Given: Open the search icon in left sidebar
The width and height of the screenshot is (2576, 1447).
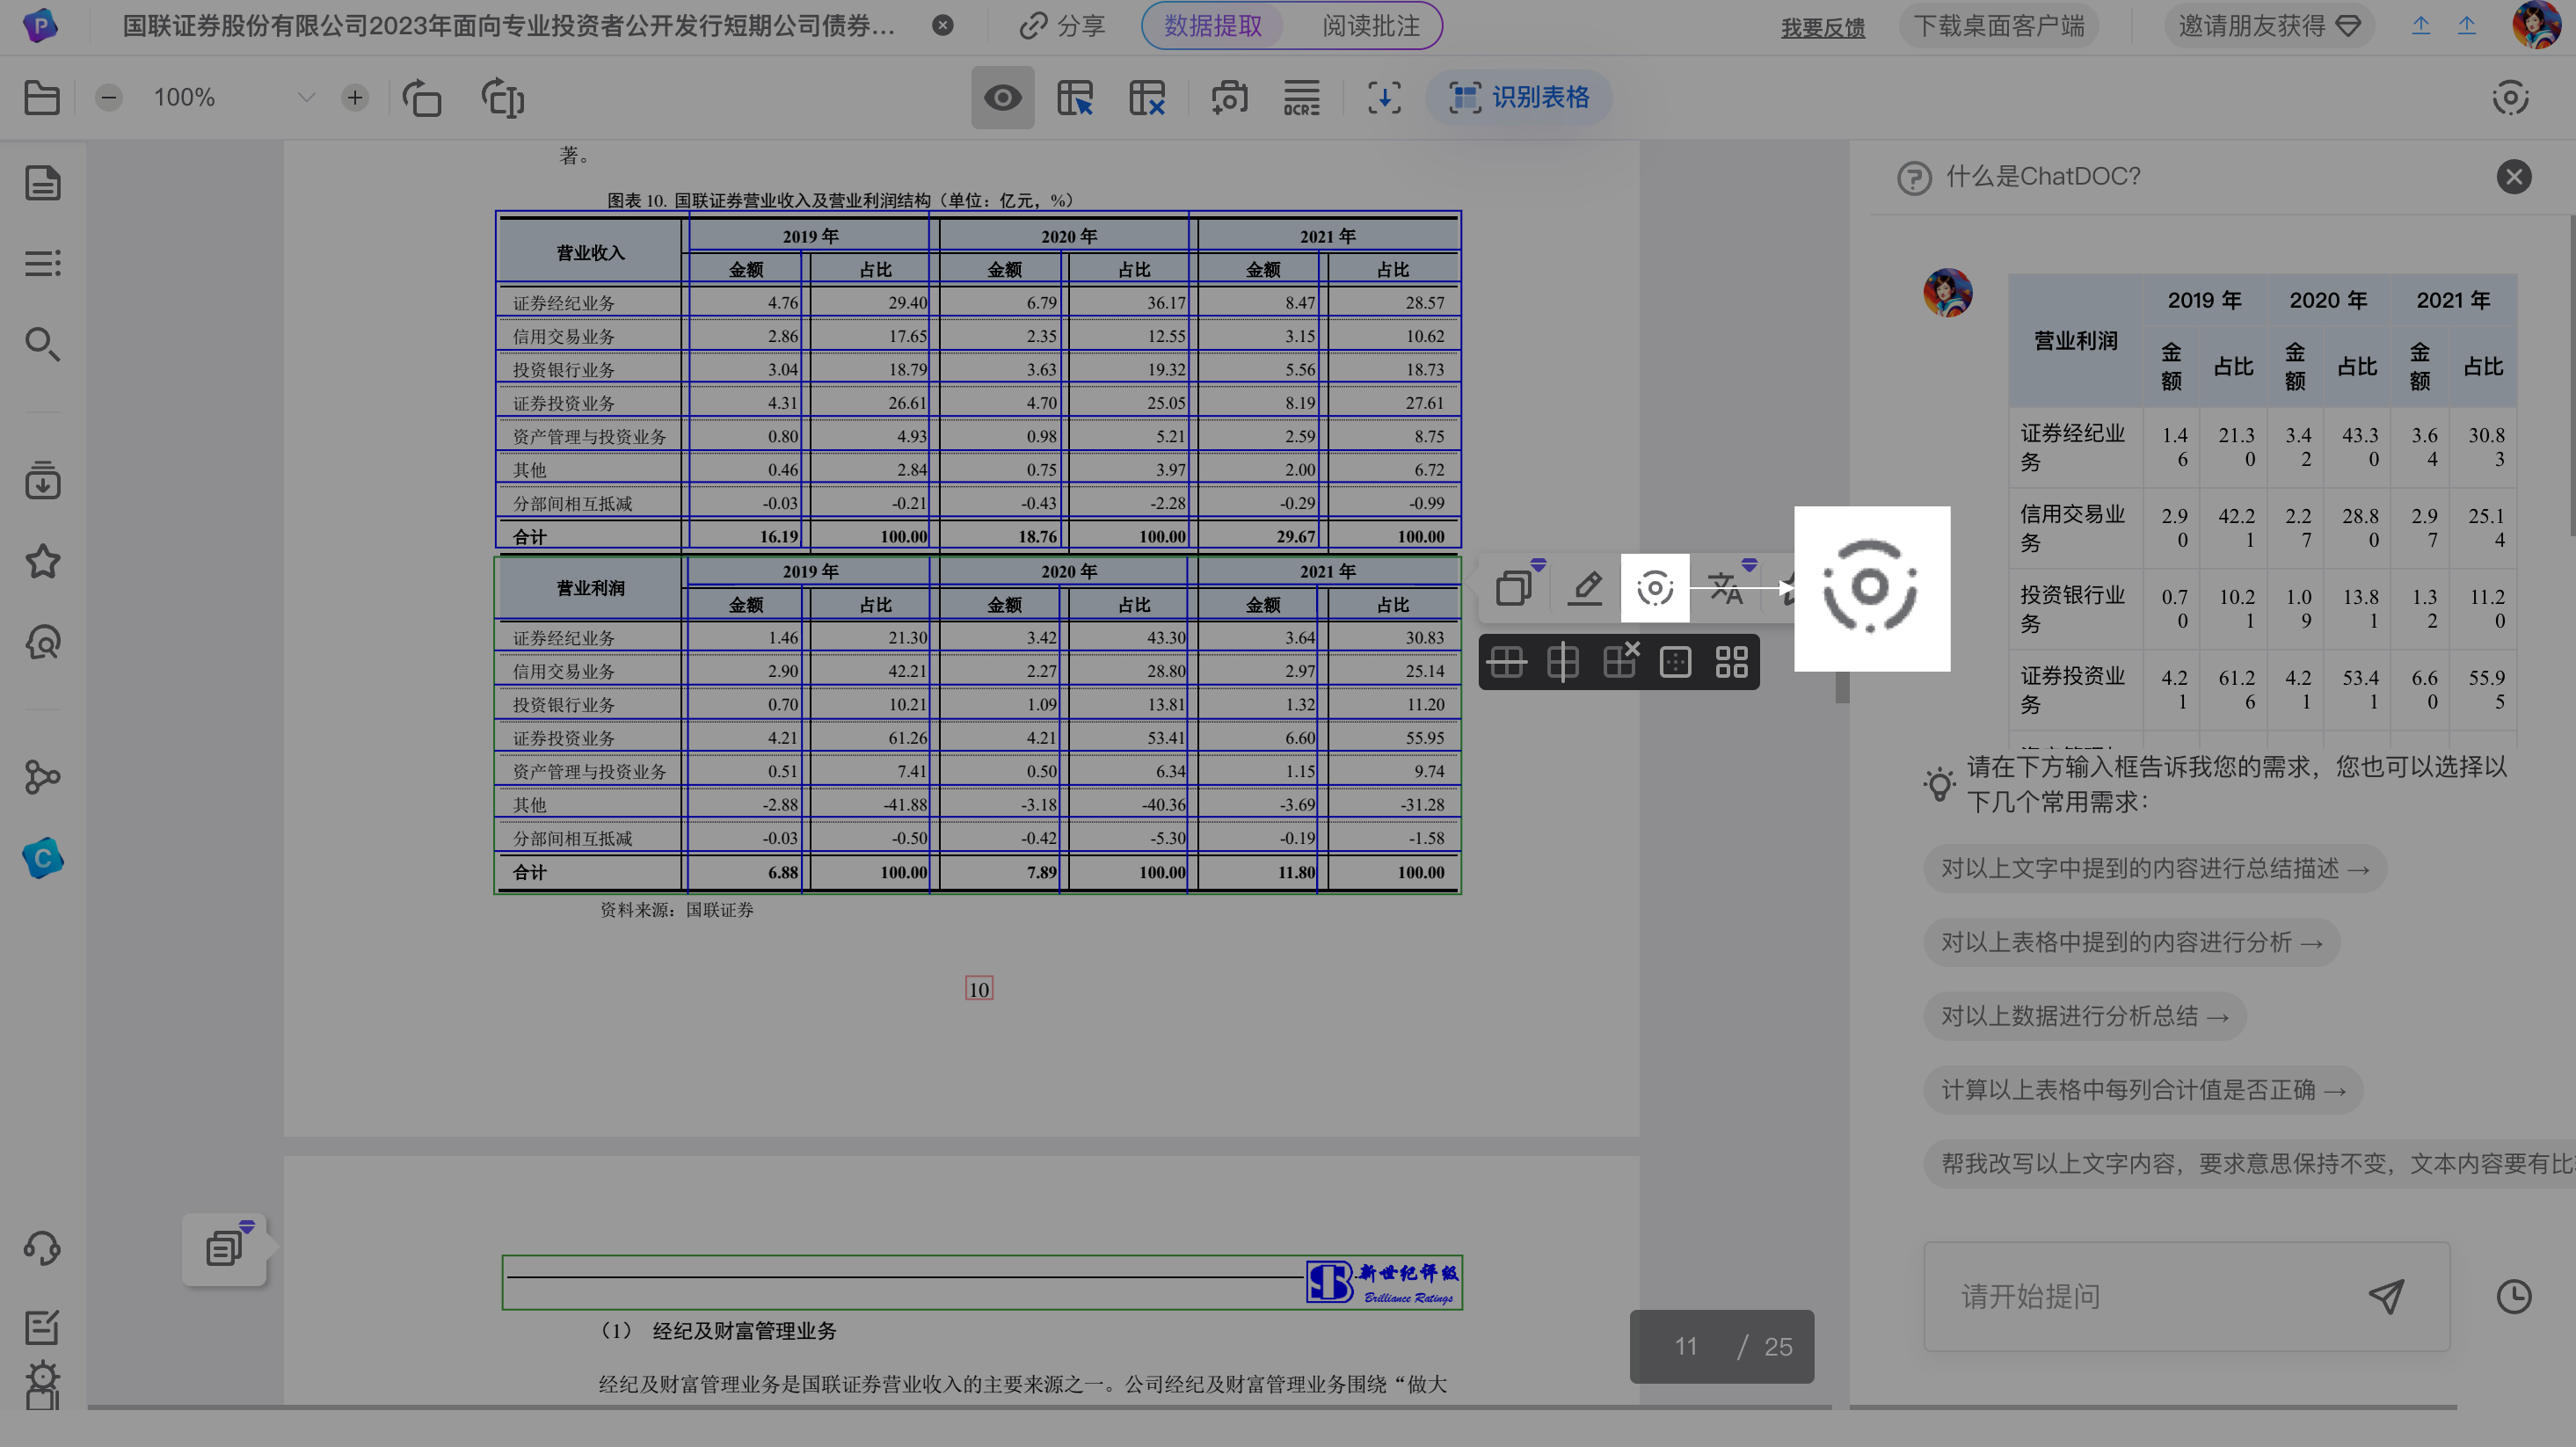Looking at the screenshot, I should coord(42,344).
